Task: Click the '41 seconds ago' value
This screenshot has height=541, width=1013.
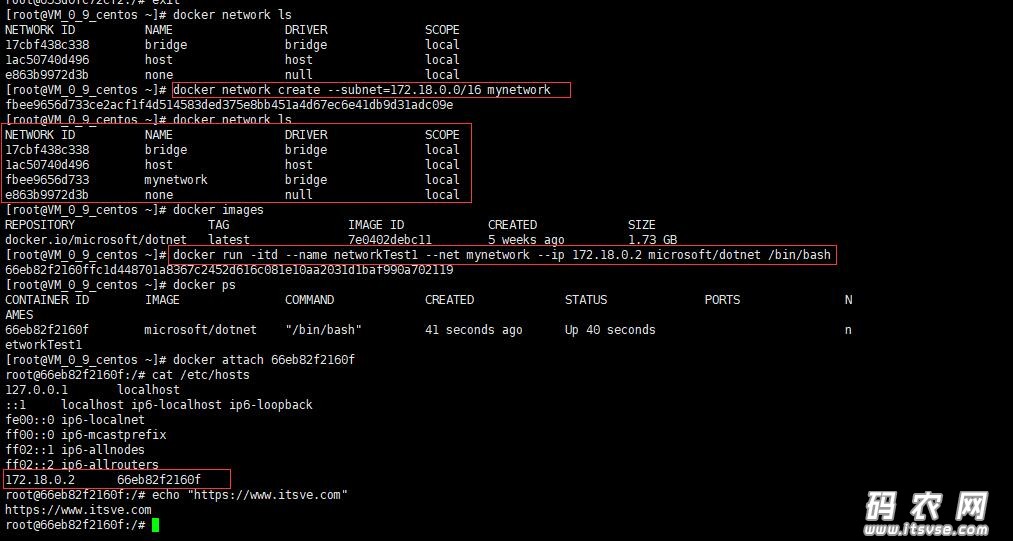Action: tap(474, 330)
